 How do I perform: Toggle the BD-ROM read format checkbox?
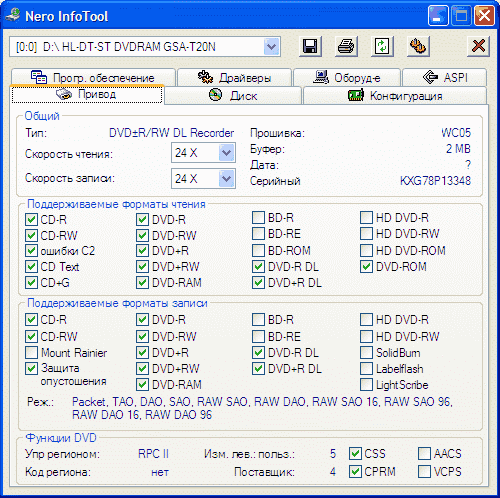(258, 250)
